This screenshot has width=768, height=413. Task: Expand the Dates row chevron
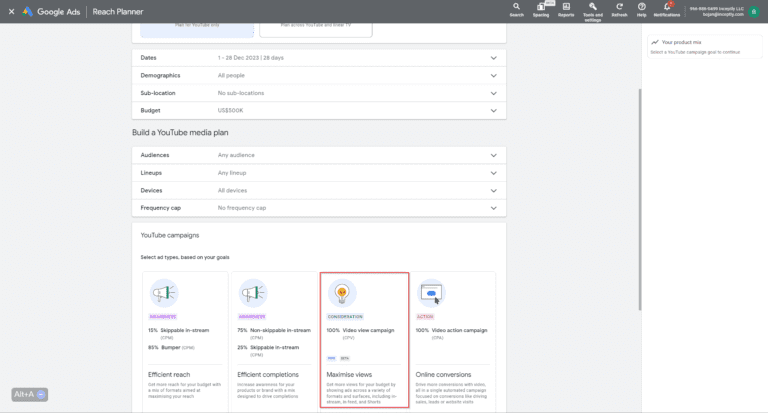[x=494, y=58]
